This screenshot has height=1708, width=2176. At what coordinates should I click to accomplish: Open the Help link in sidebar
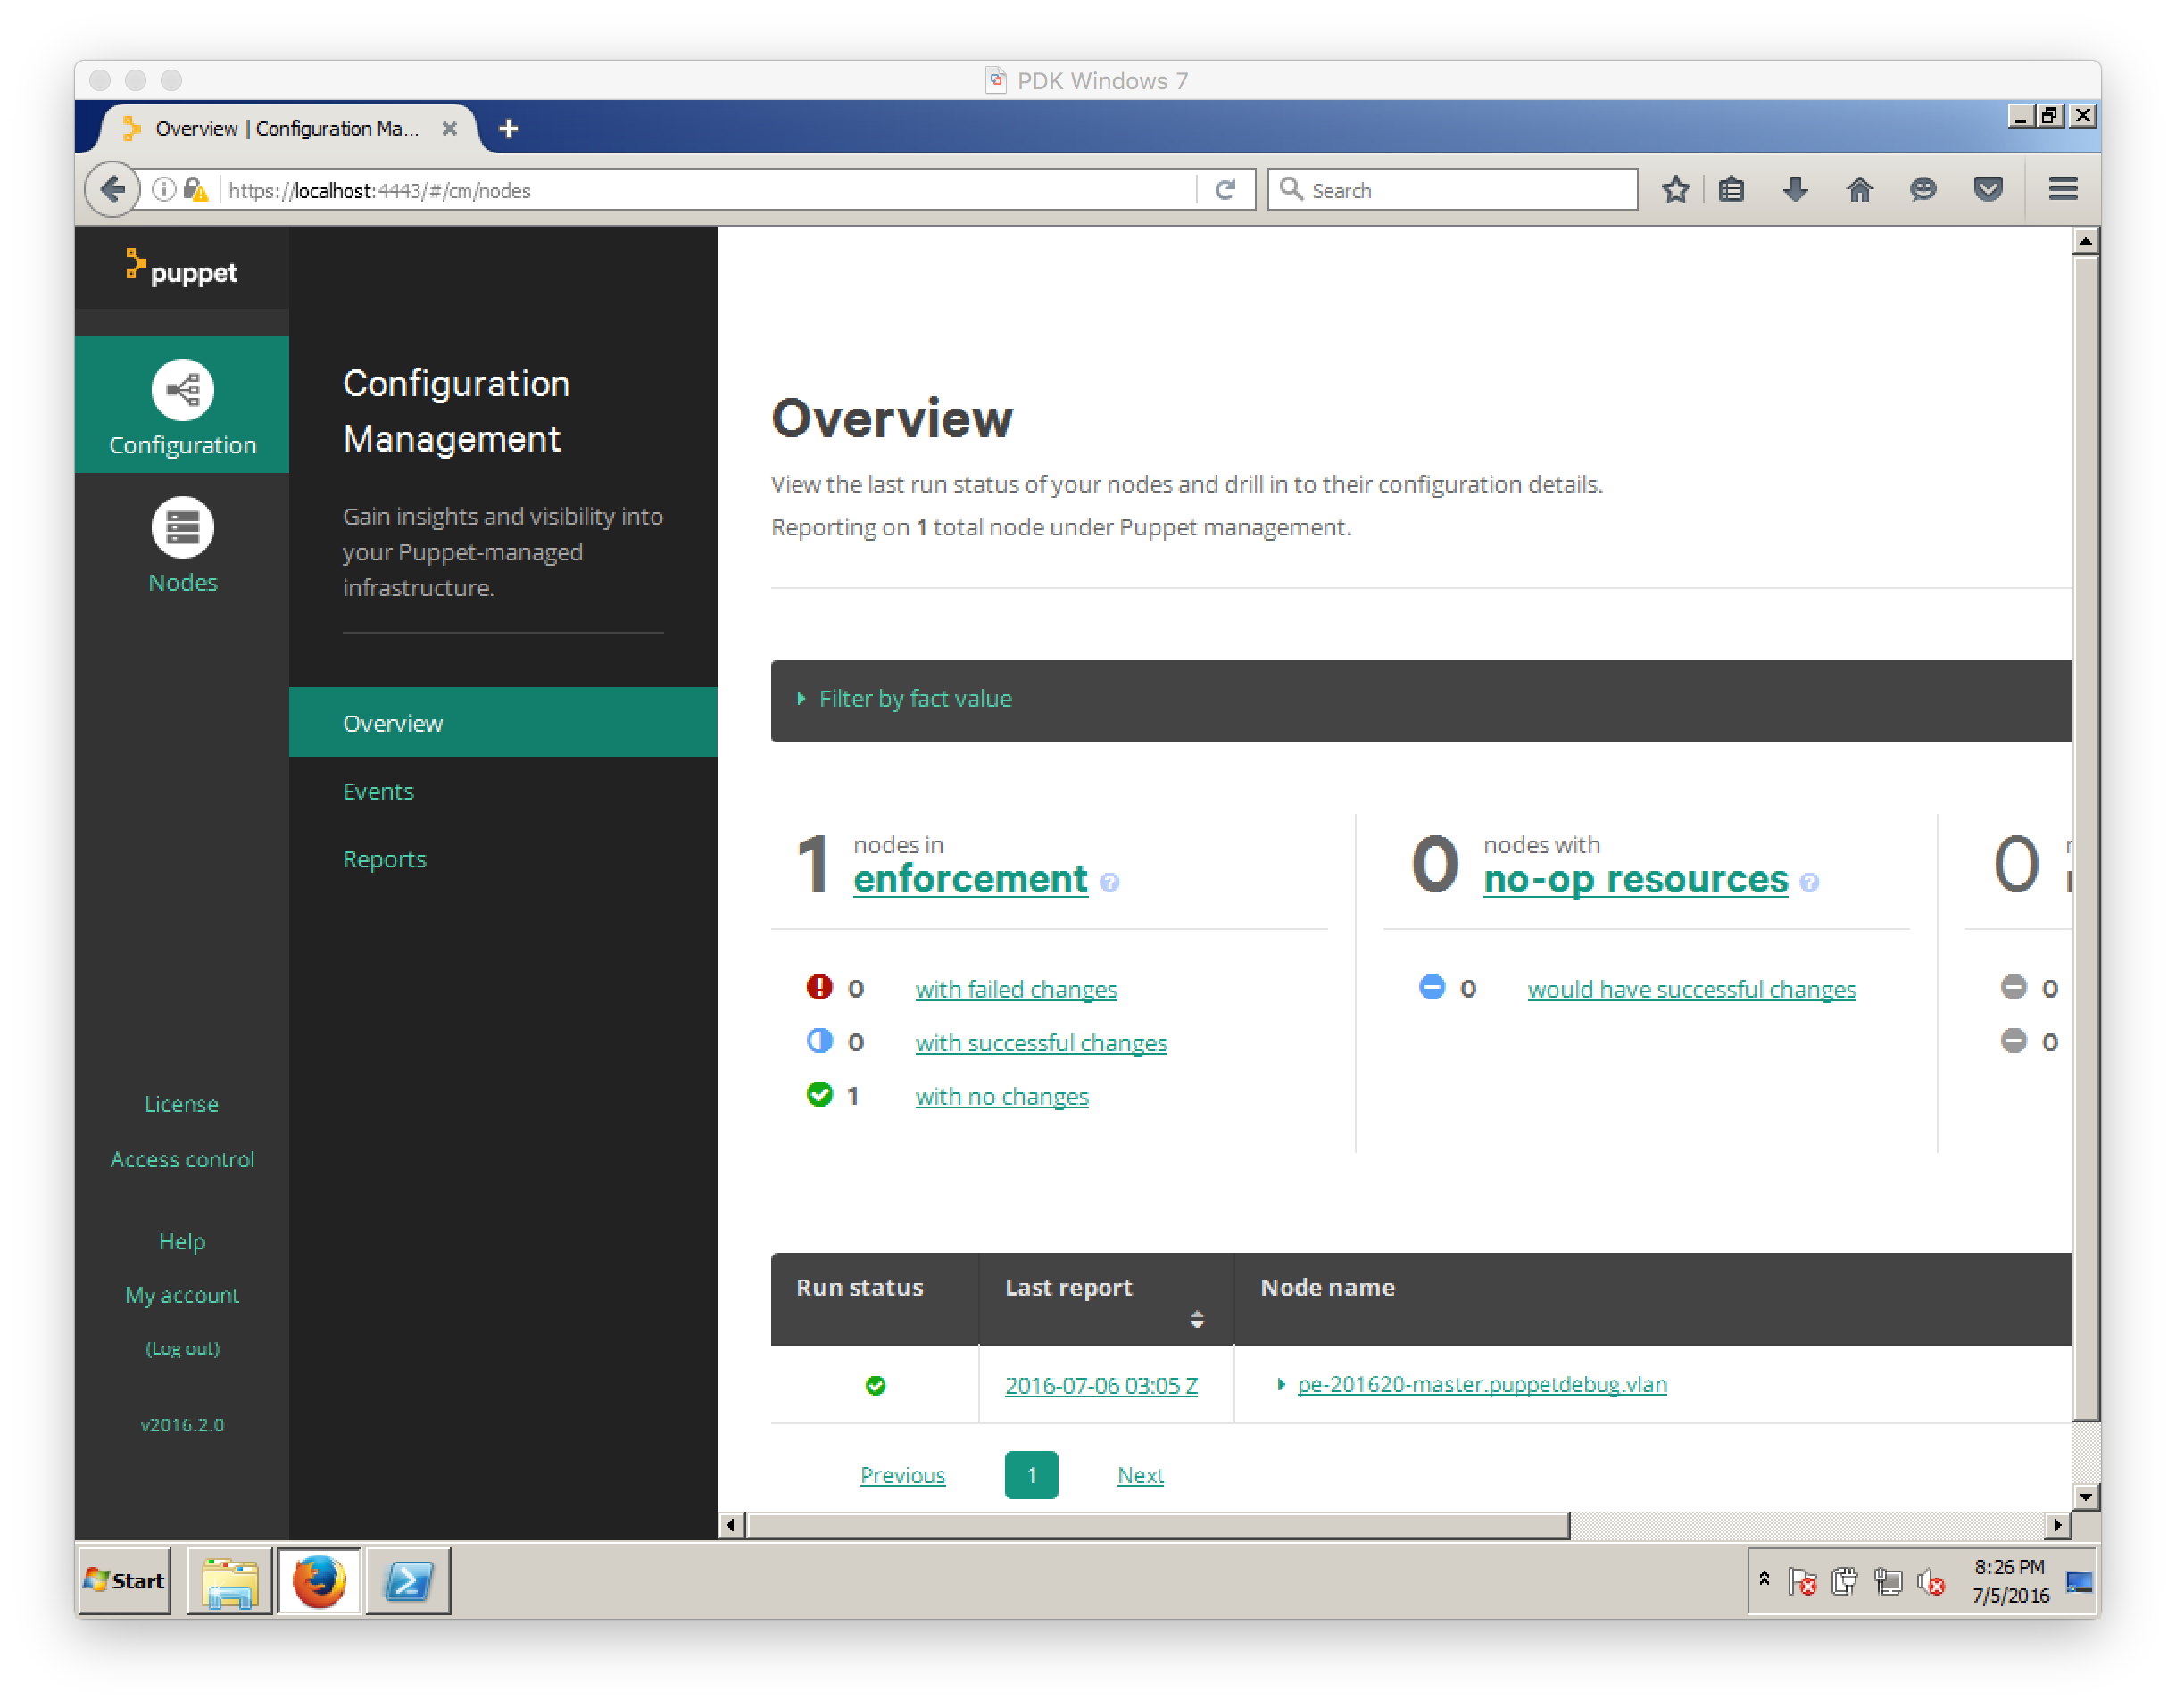181,1240
